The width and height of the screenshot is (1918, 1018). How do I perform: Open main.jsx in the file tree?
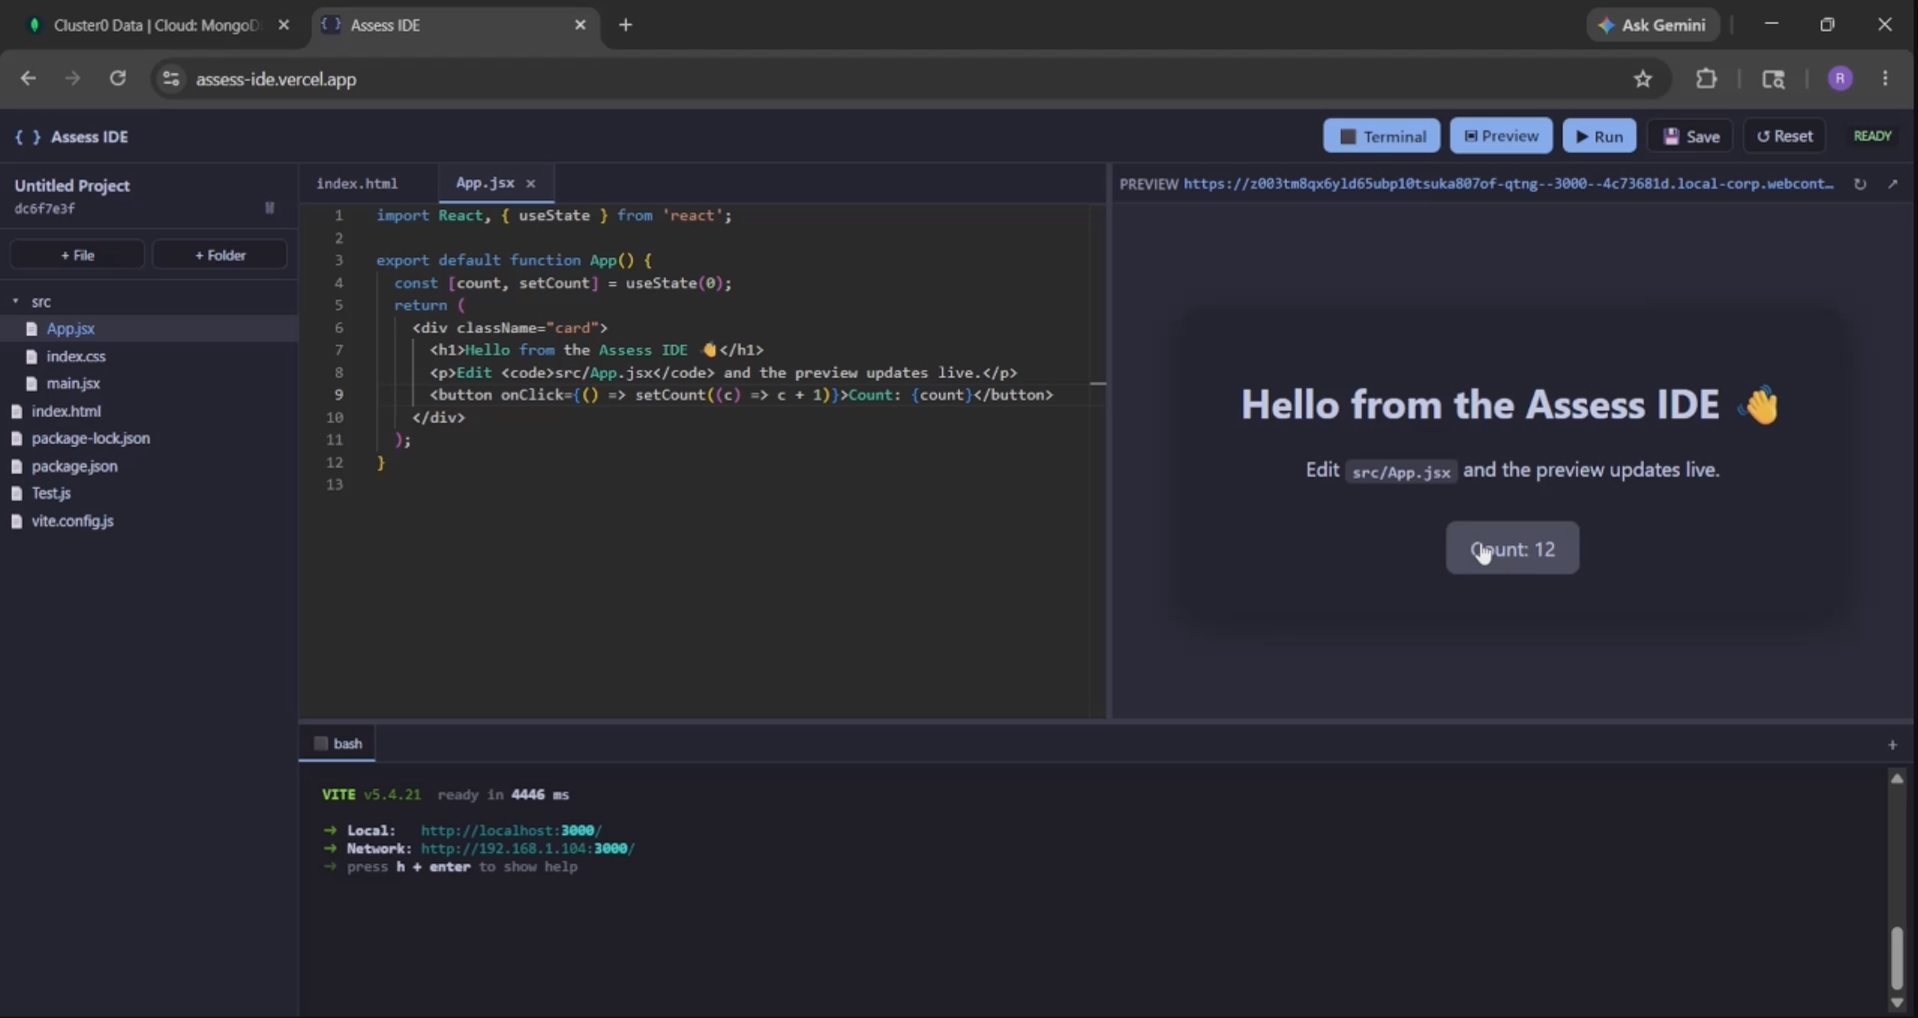[73, 383]
